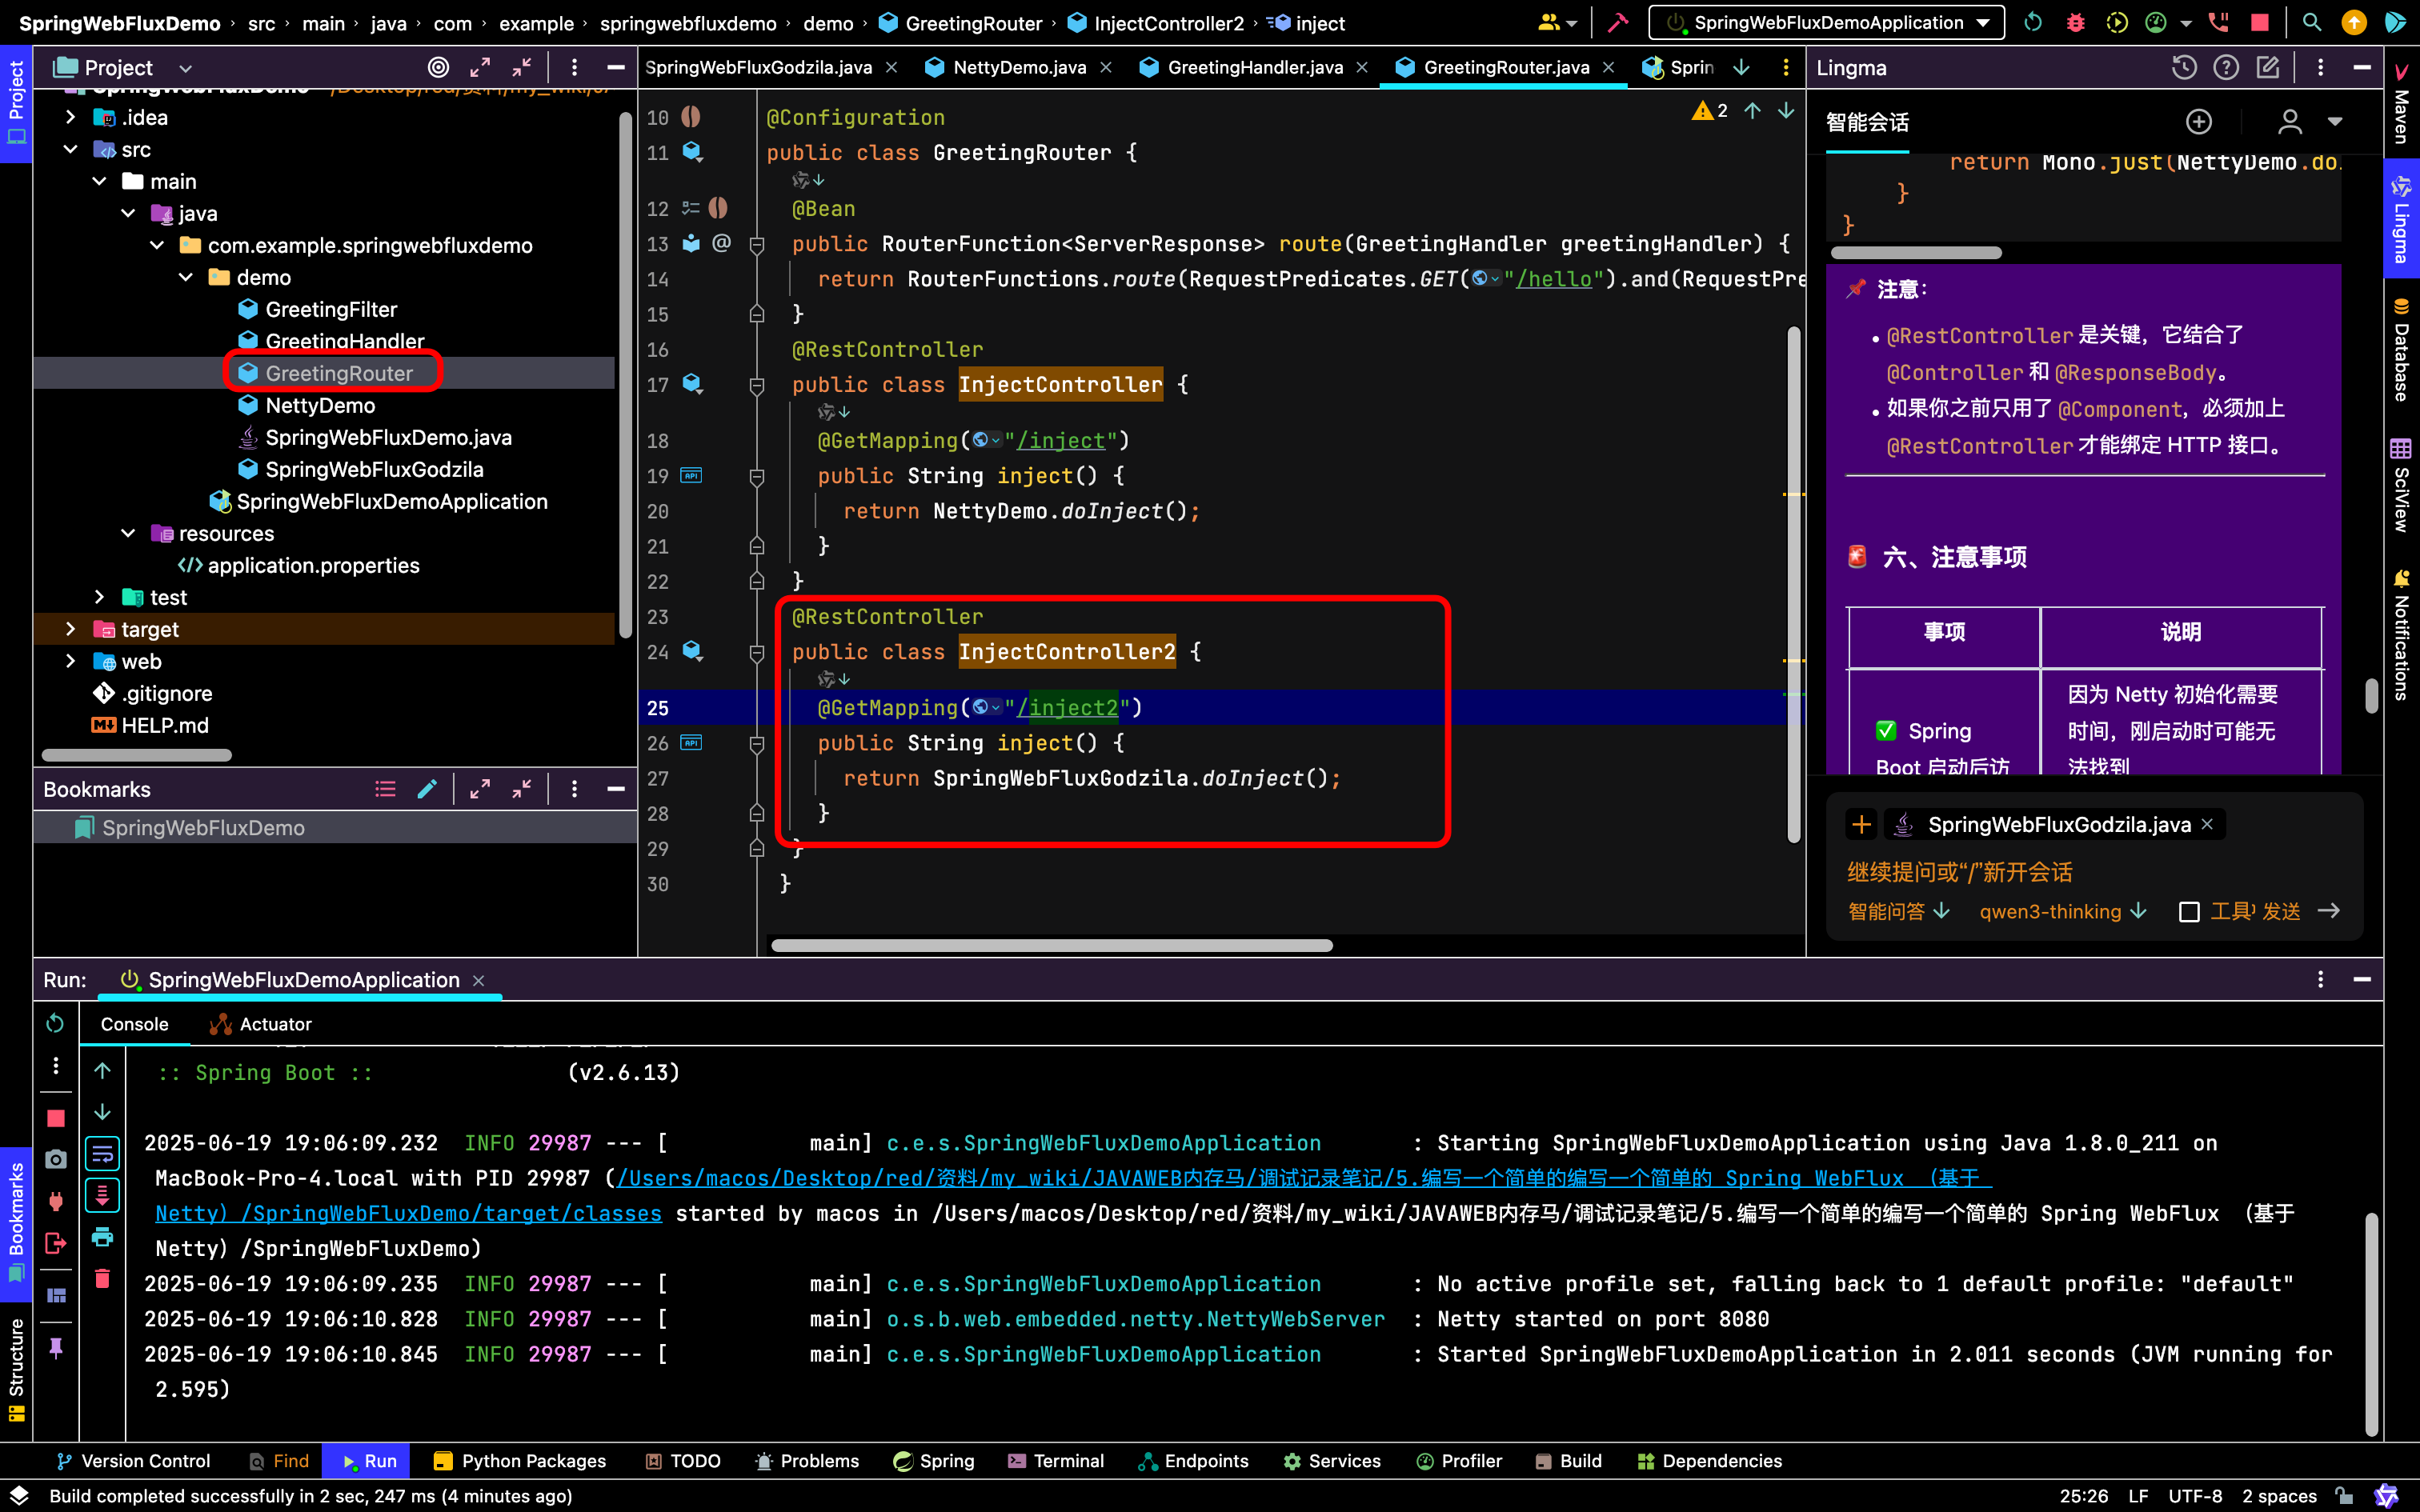
Task: Click the Select Opened File target icon
Action: pos(438,67)
